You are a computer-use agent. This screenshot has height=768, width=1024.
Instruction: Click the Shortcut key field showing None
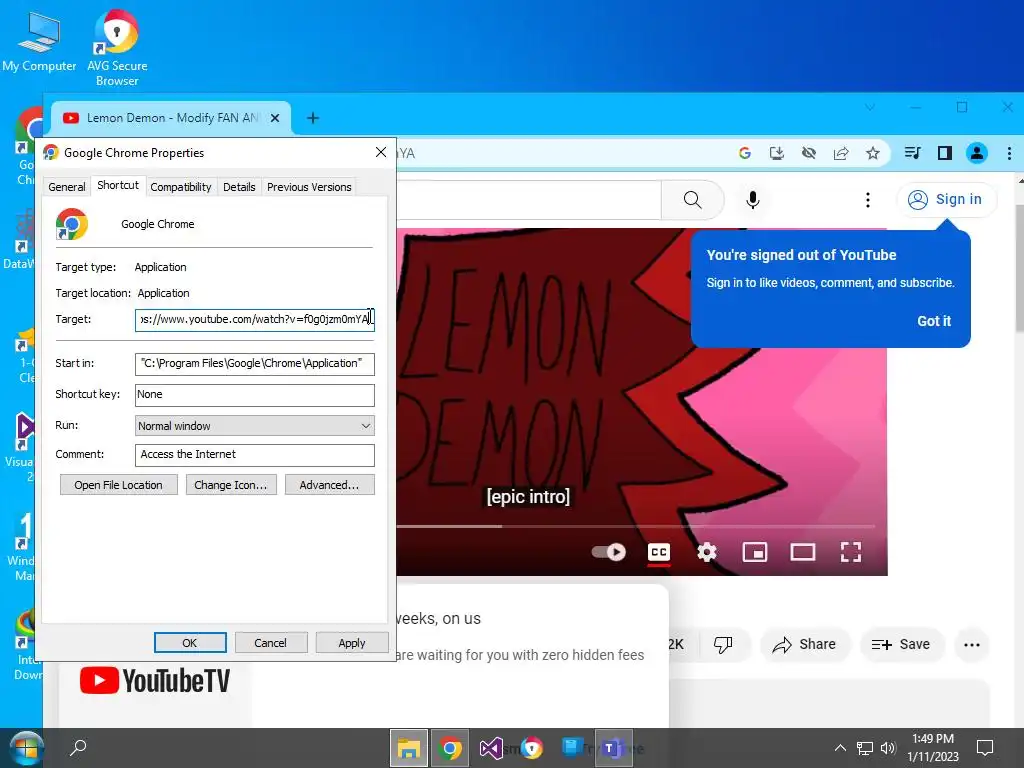255,395
